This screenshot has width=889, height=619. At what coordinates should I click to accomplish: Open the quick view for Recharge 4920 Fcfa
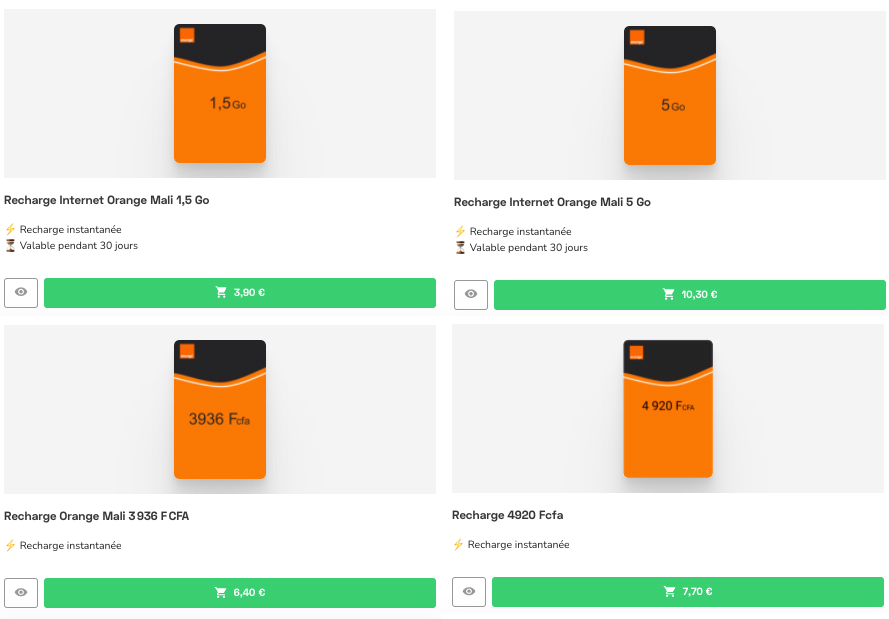coord(469,591)
